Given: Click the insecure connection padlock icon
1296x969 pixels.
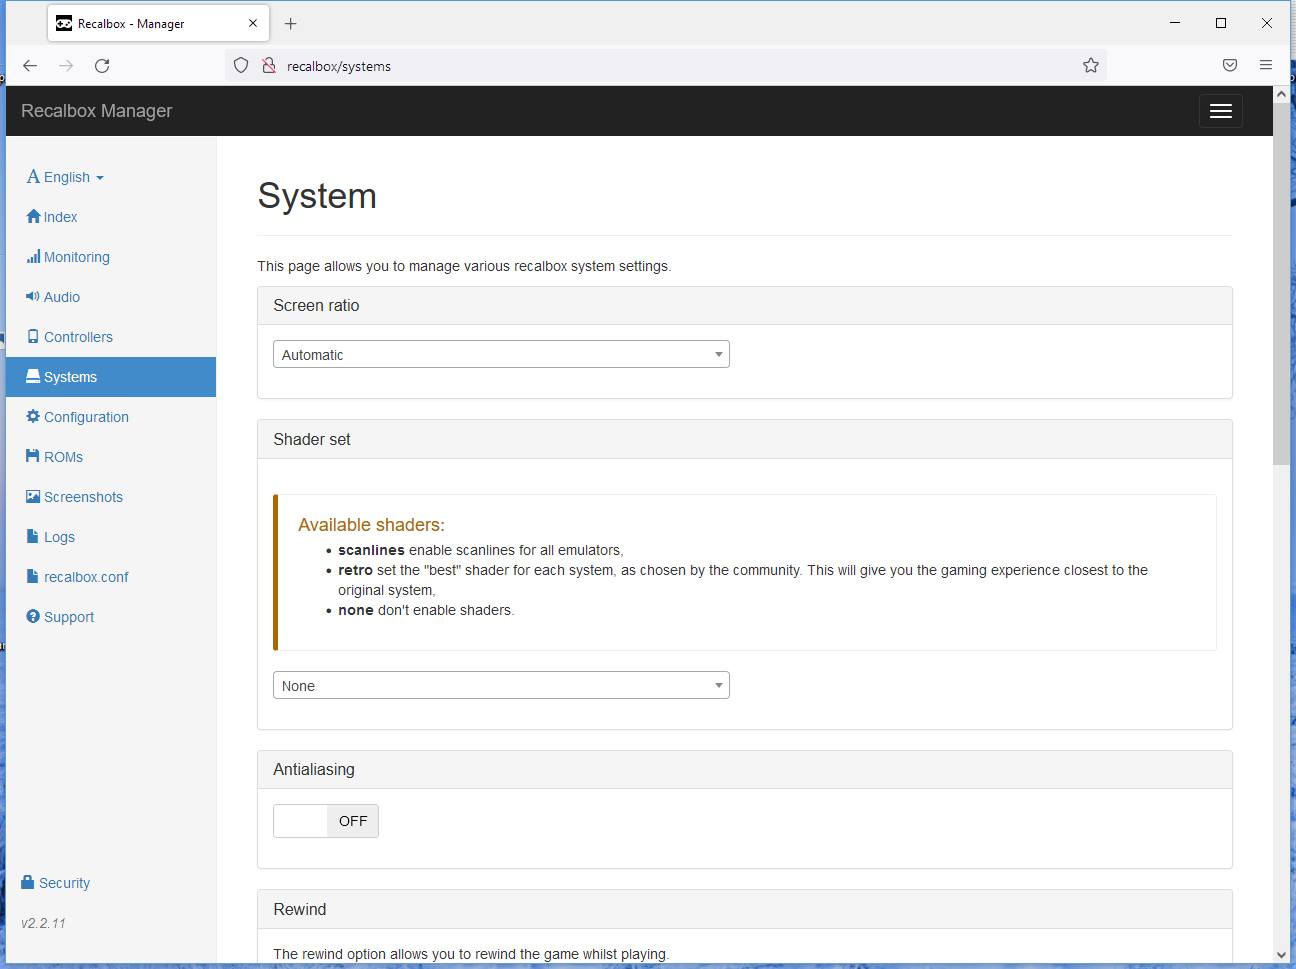Looking at the screenshot, I should click(268, 66).
